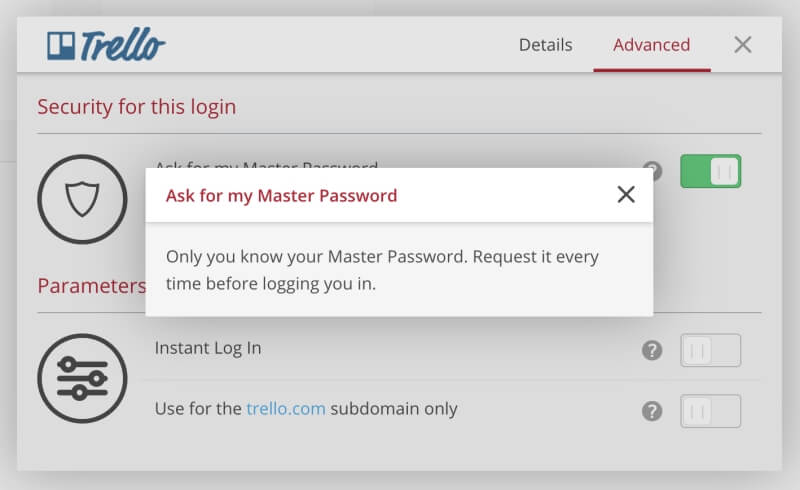
Task: Click the Parameters sliders icon
Action: click(x=82, y=378)
